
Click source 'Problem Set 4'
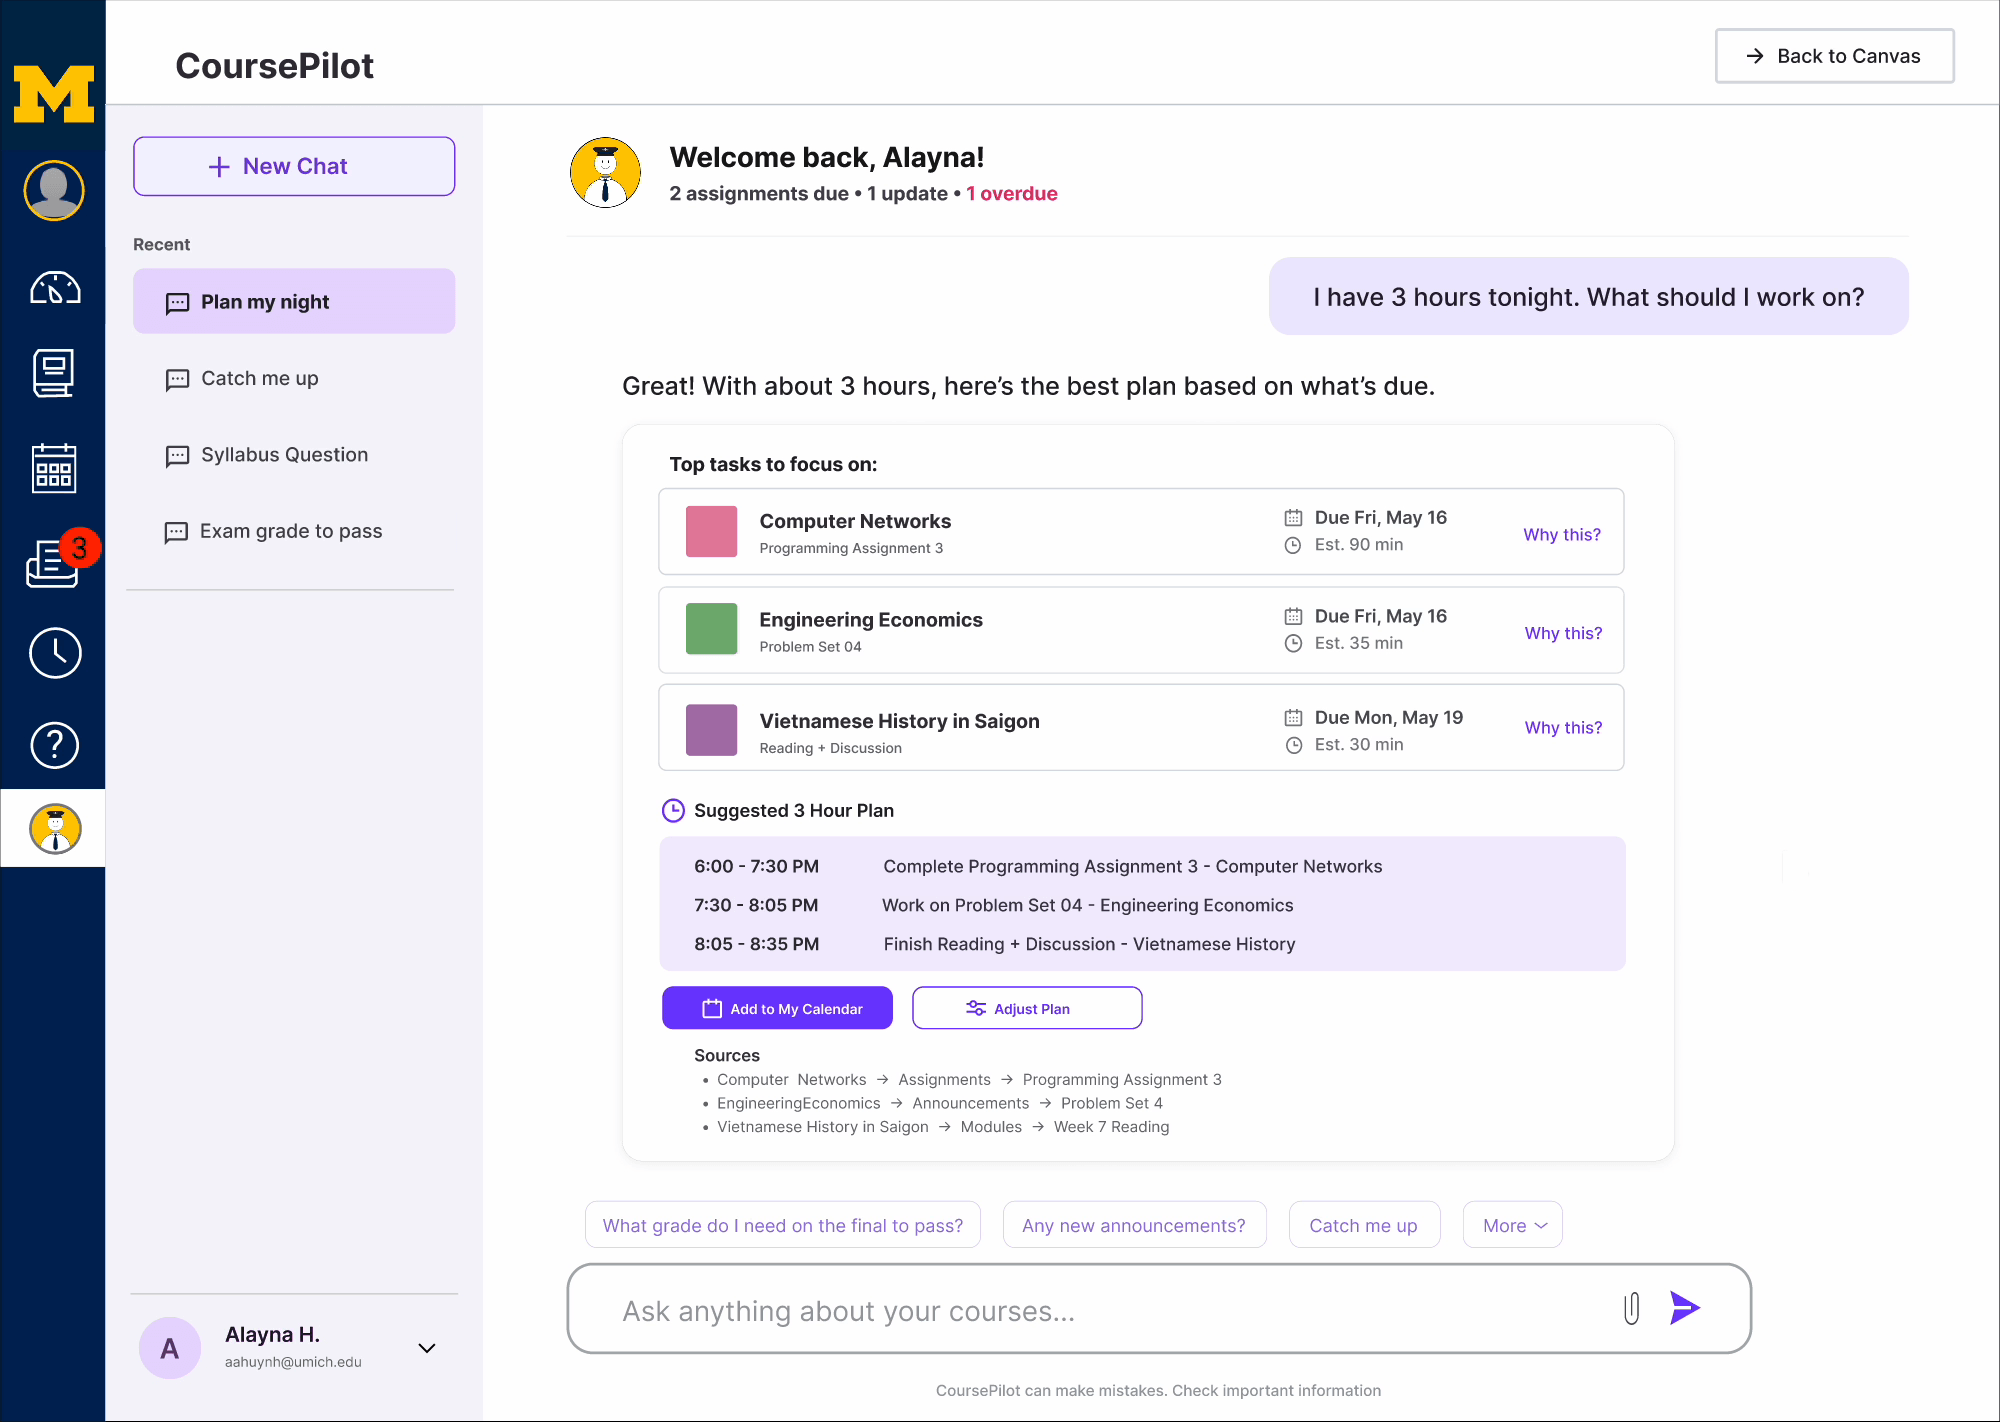point(1112,1103)
